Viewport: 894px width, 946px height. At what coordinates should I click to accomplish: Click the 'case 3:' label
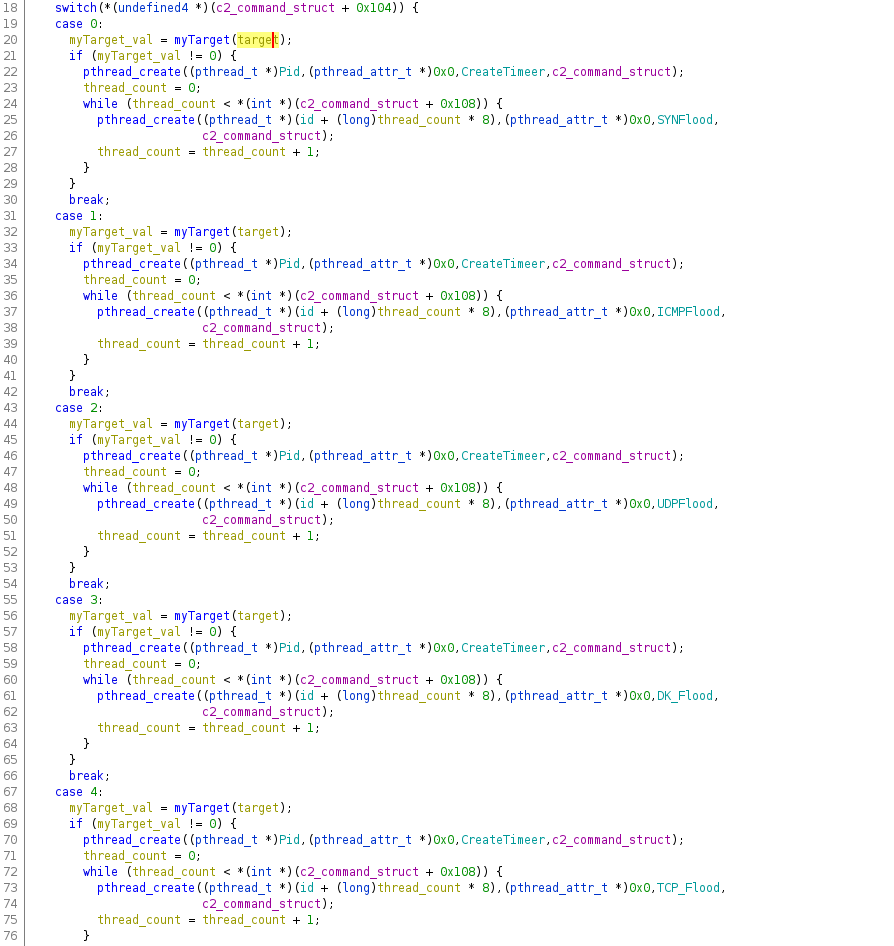click(x=79, y=600)
